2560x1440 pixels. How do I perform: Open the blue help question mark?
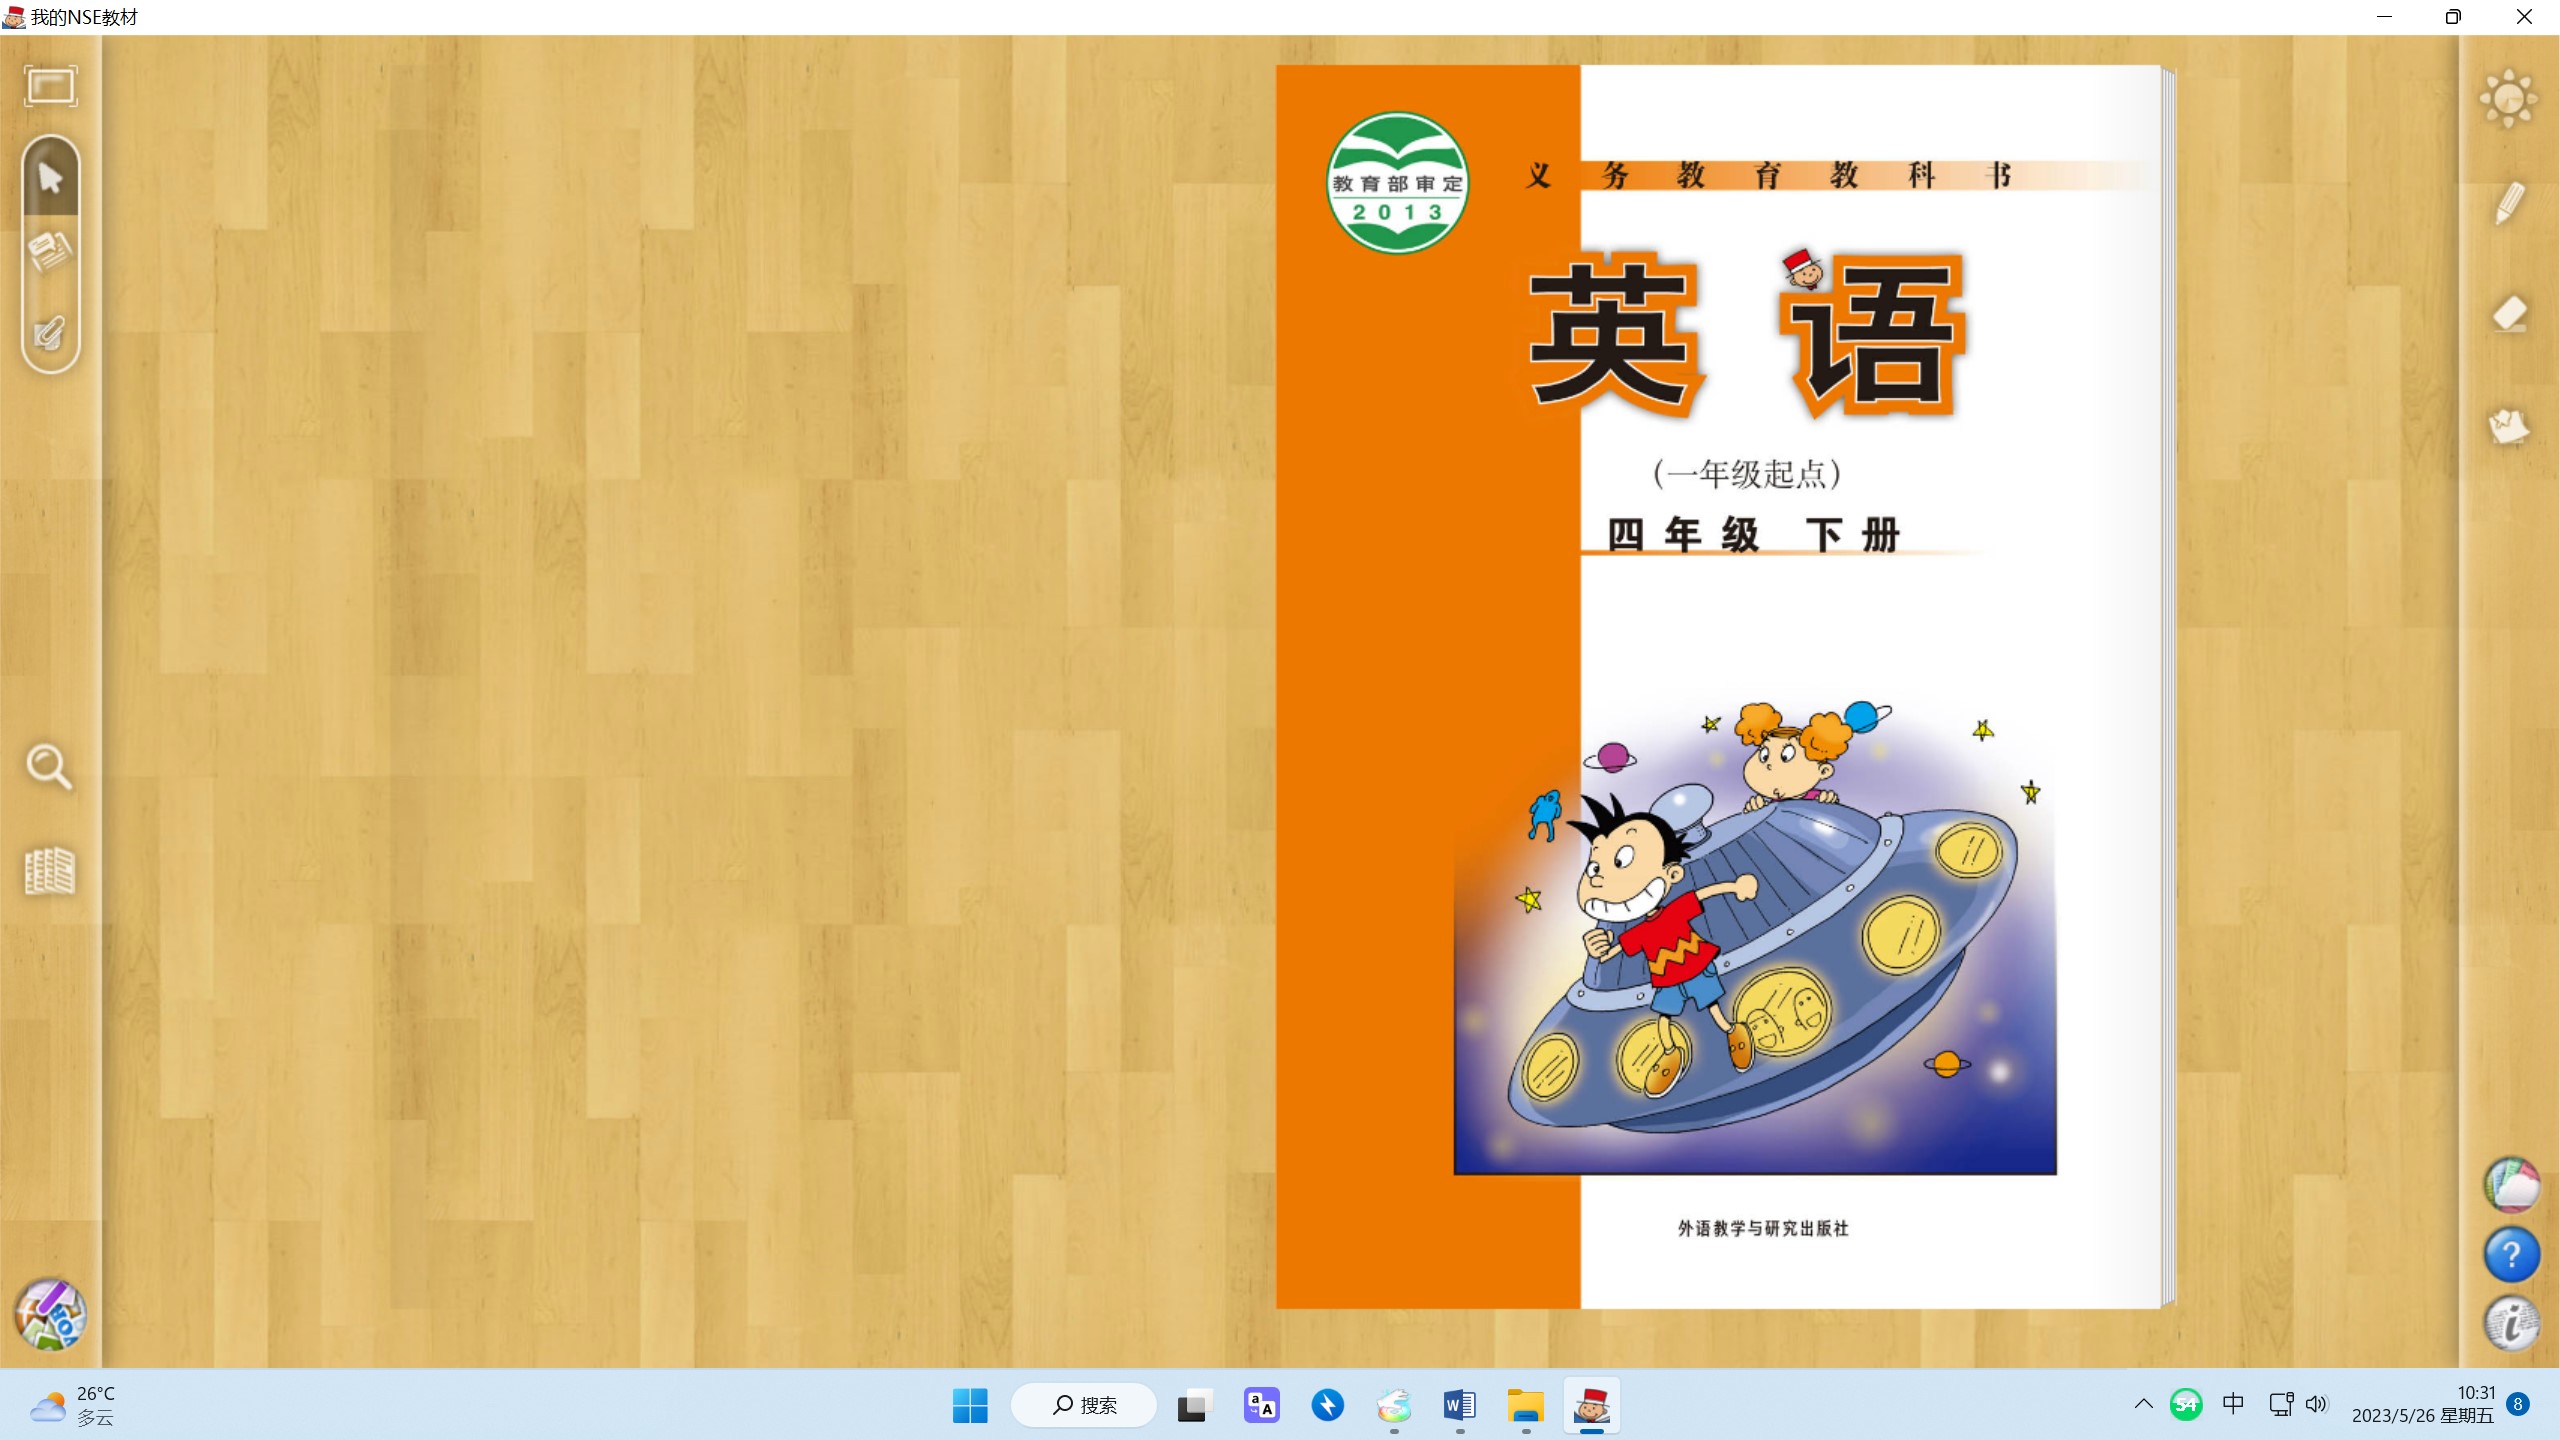point(2512,1254)
